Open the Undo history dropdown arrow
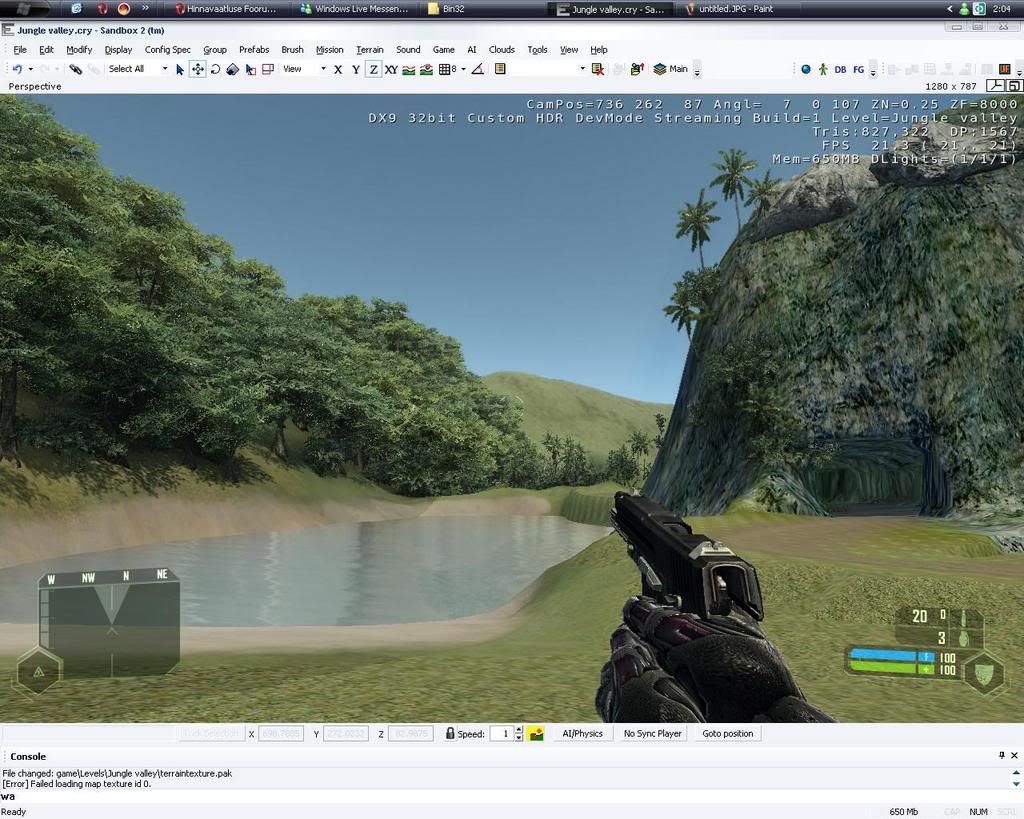Screen dimensions: 1024x819 point(31,69)
